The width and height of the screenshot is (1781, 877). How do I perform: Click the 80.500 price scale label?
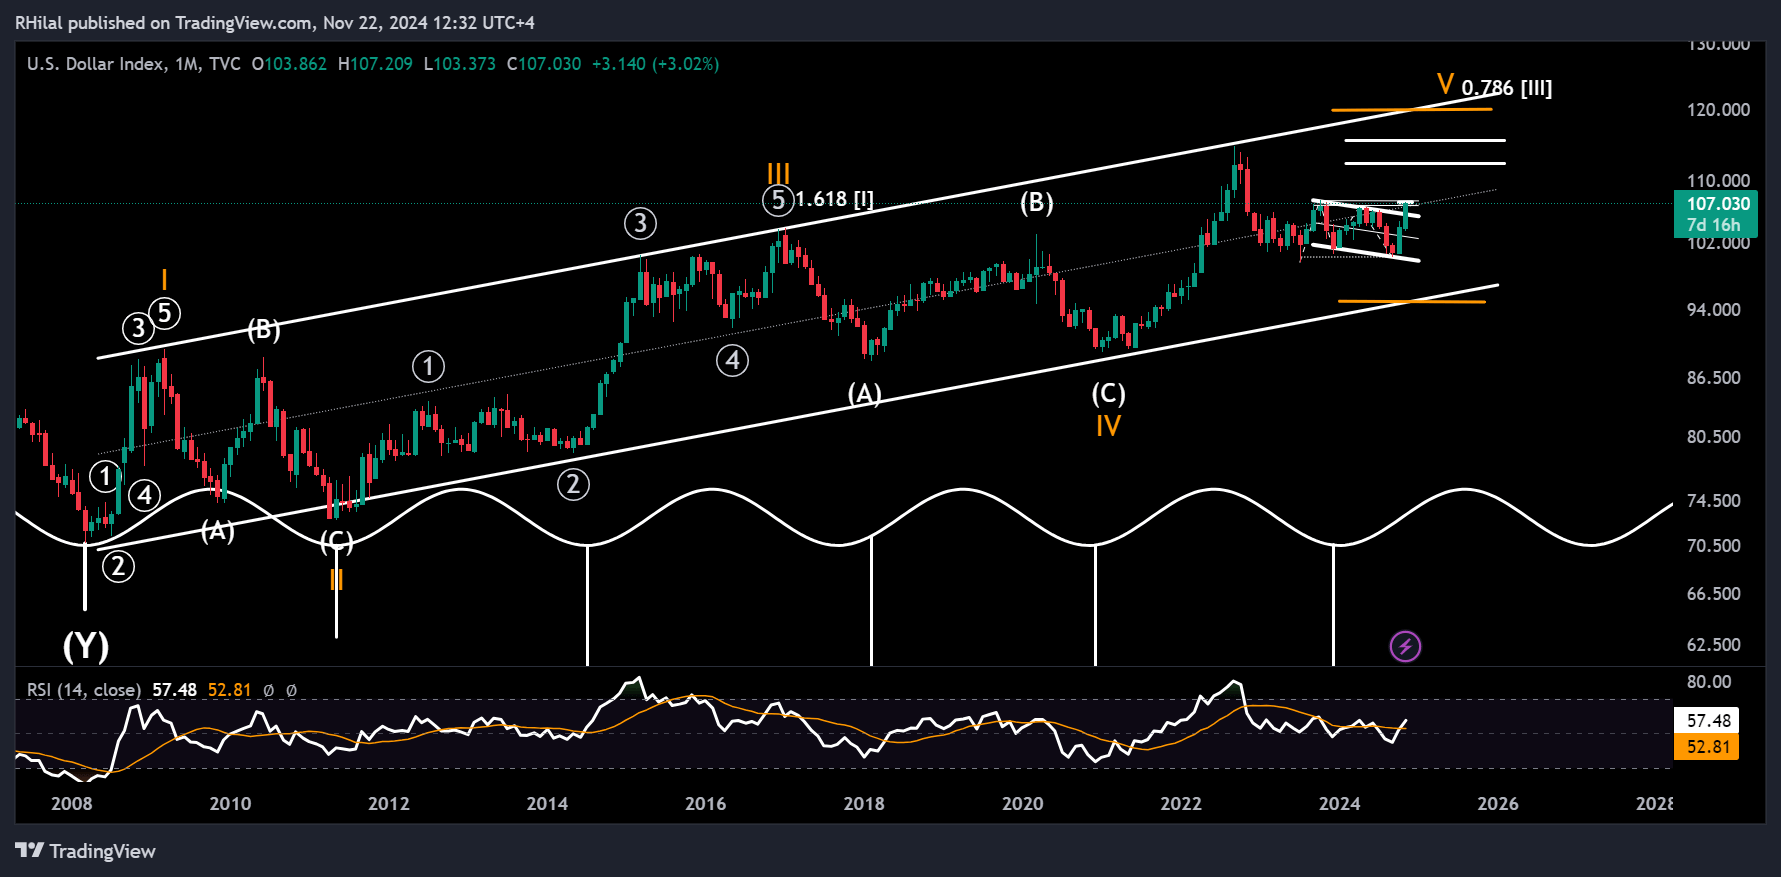[x=1714, y=437]
